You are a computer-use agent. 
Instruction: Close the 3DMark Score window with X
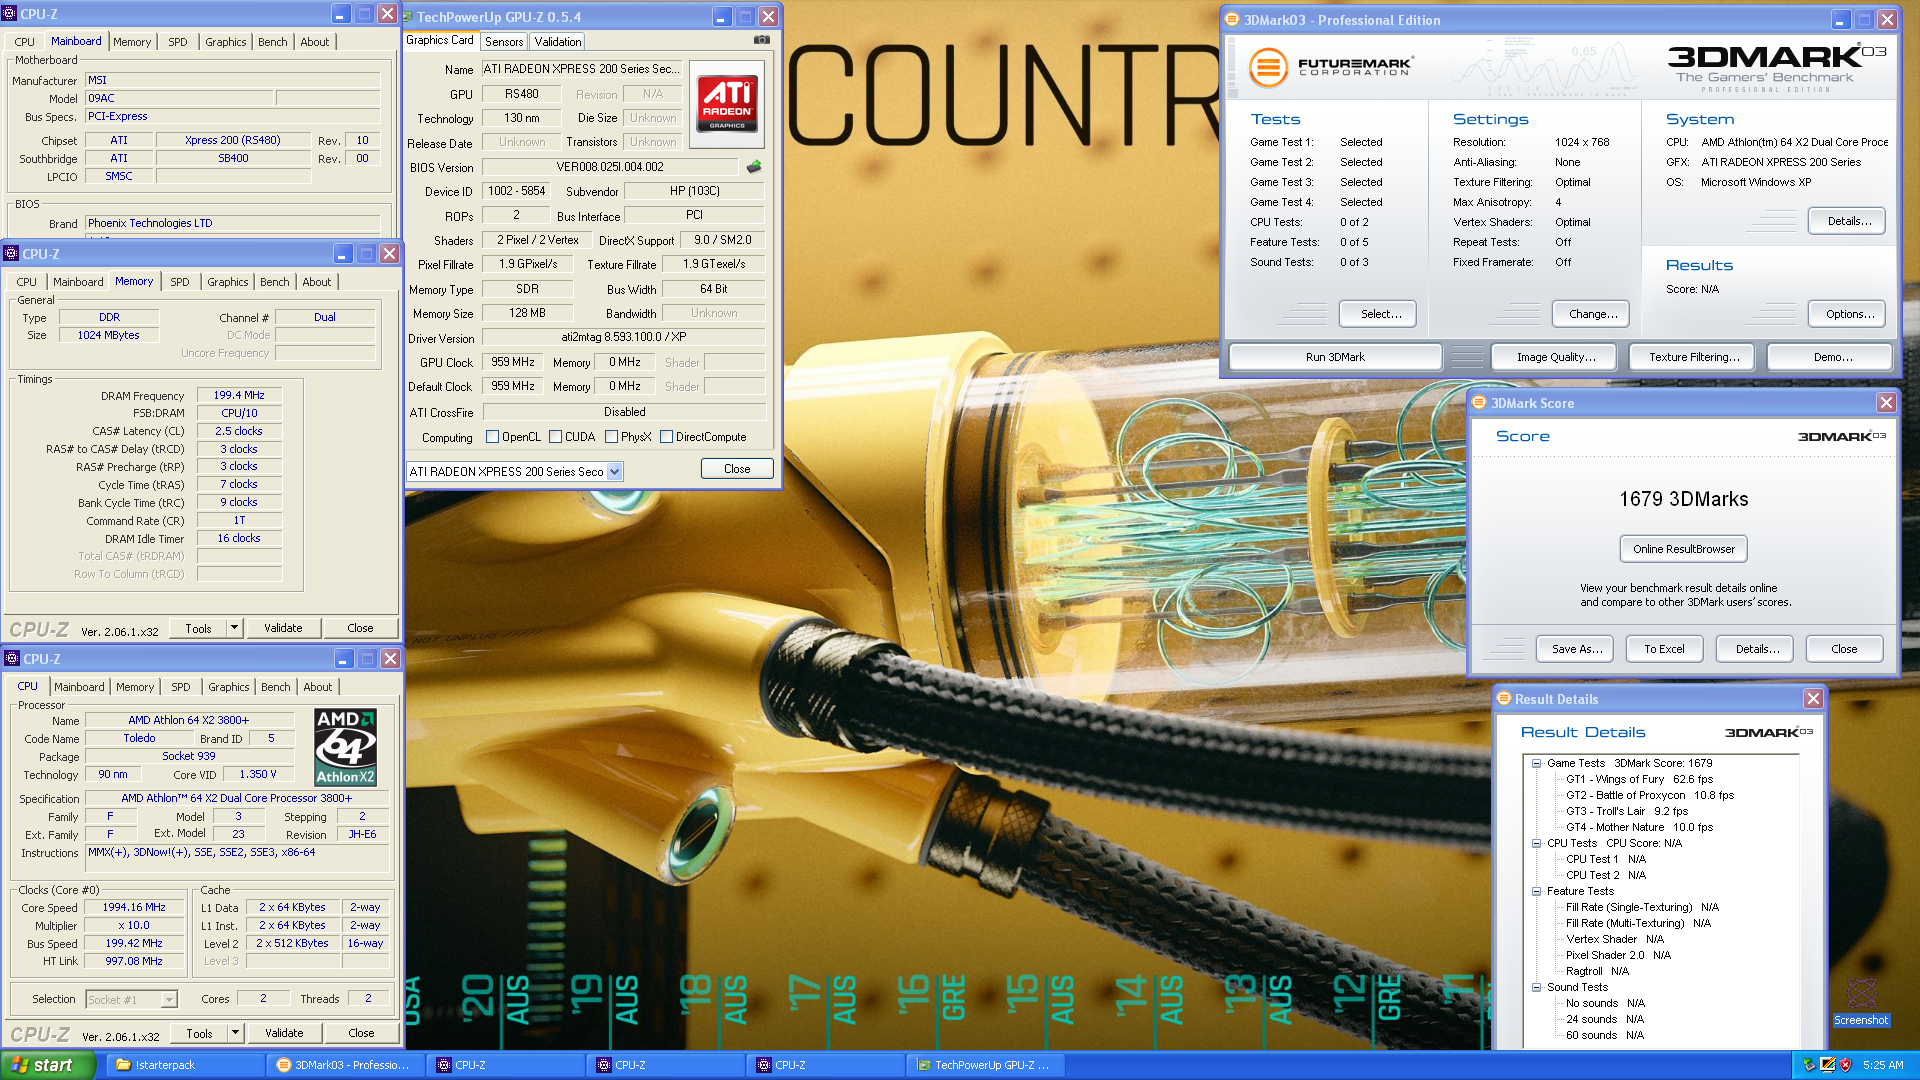pos(1886,402)
